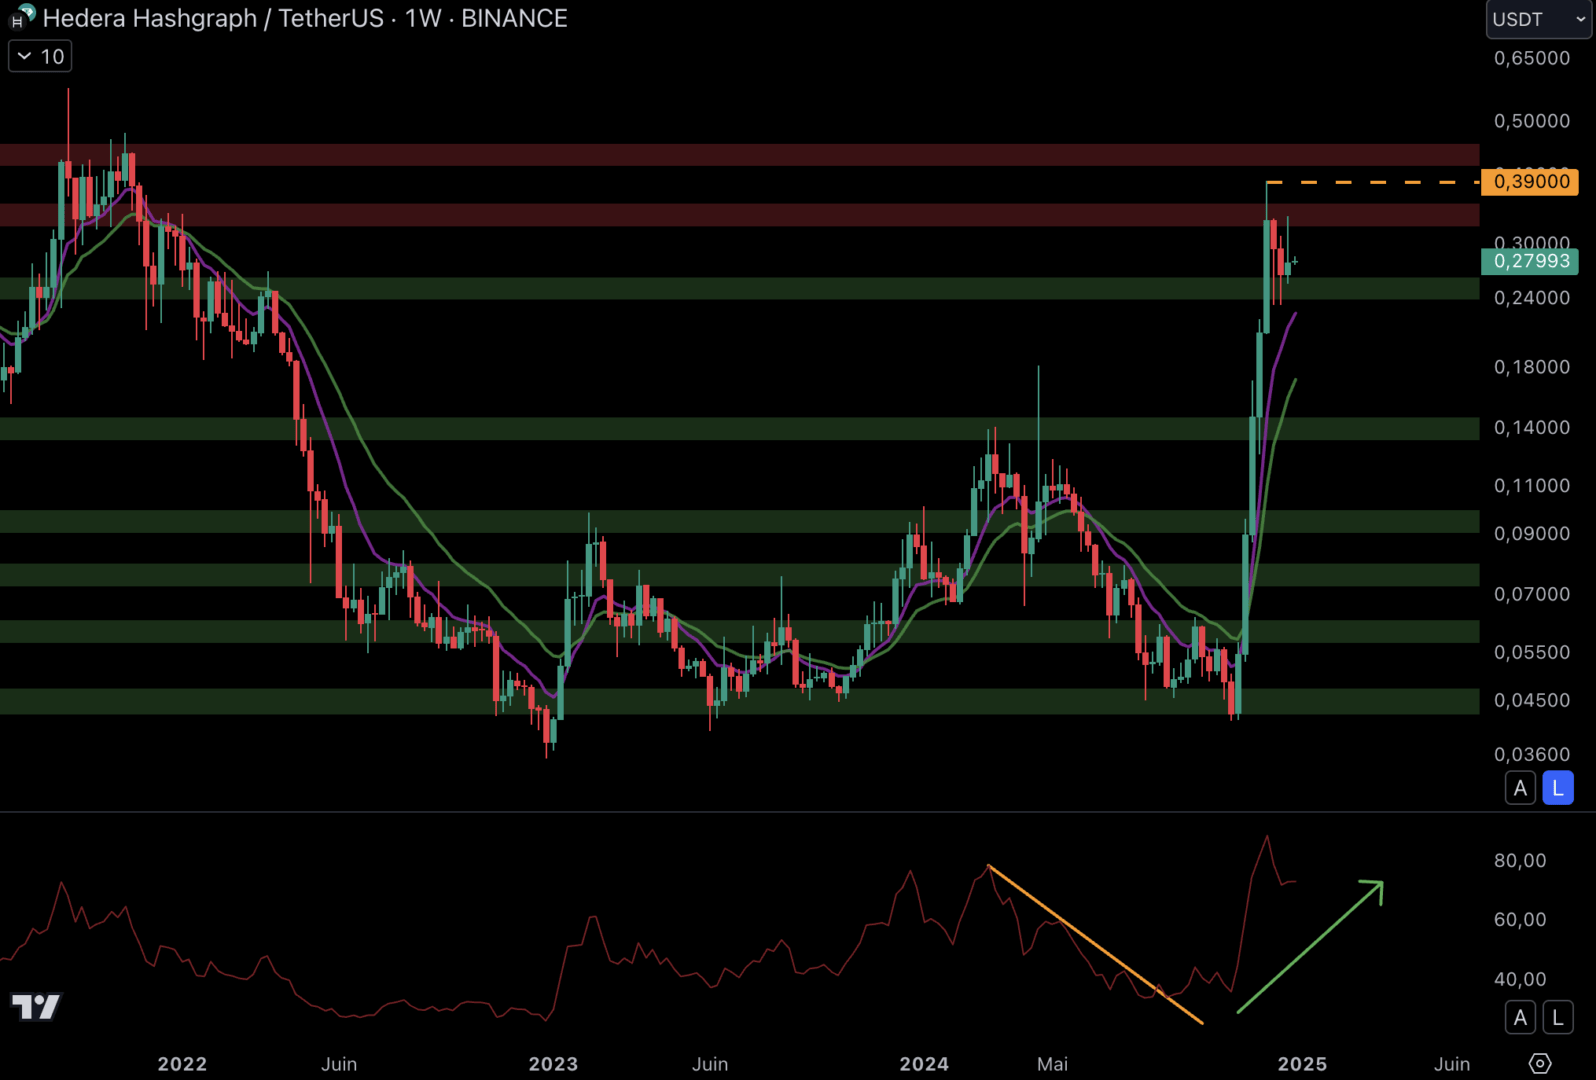The height and width of the screenshot is (1080, 1596).
Task: Select the topmost red resistance zone
Action: tap(739, 155)
